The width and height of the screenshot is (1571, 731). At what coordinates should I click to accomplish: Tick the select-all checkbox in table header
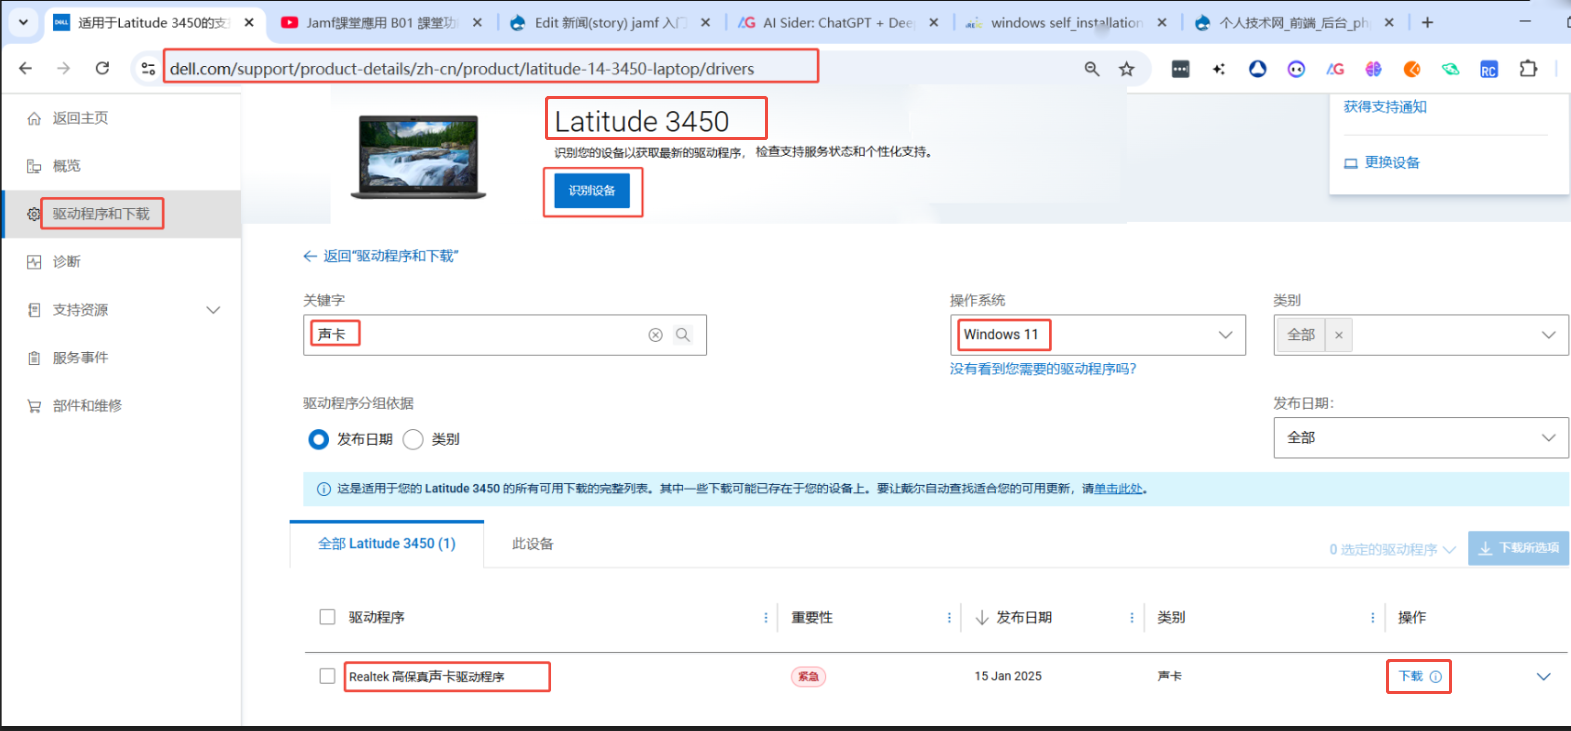tap(327, 617)
